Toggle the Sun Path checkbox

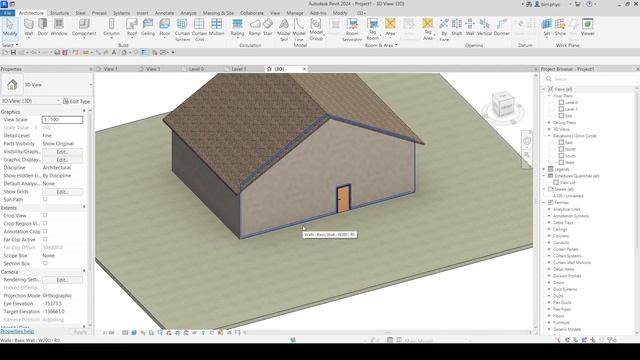[x=45, y=199]
